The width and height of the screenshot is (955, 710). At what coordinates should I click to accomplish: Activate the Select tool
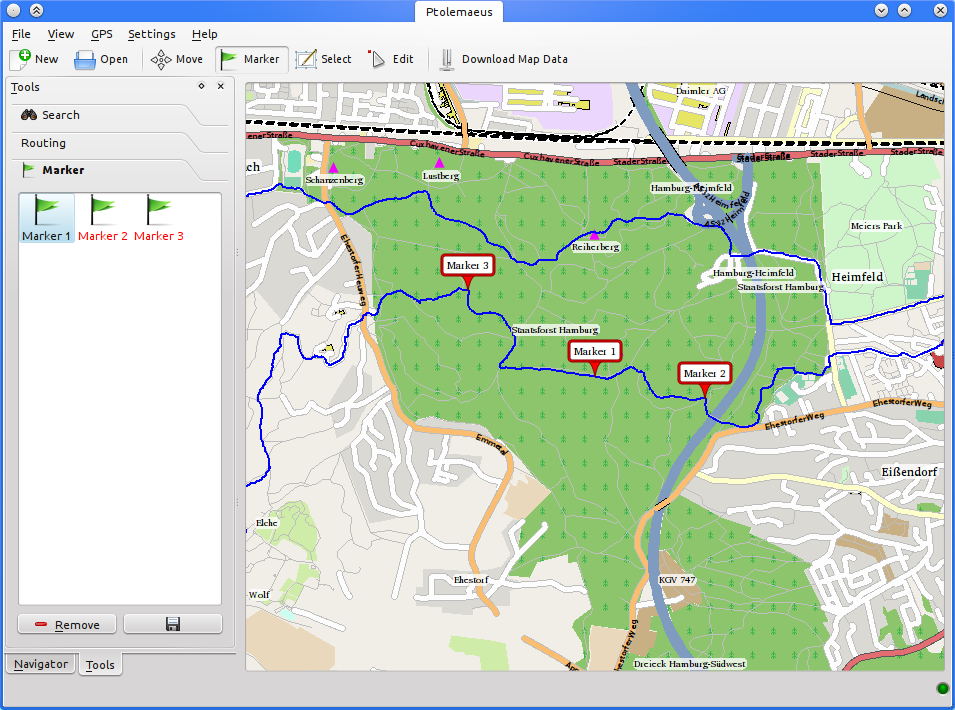[x=323, y=59]
